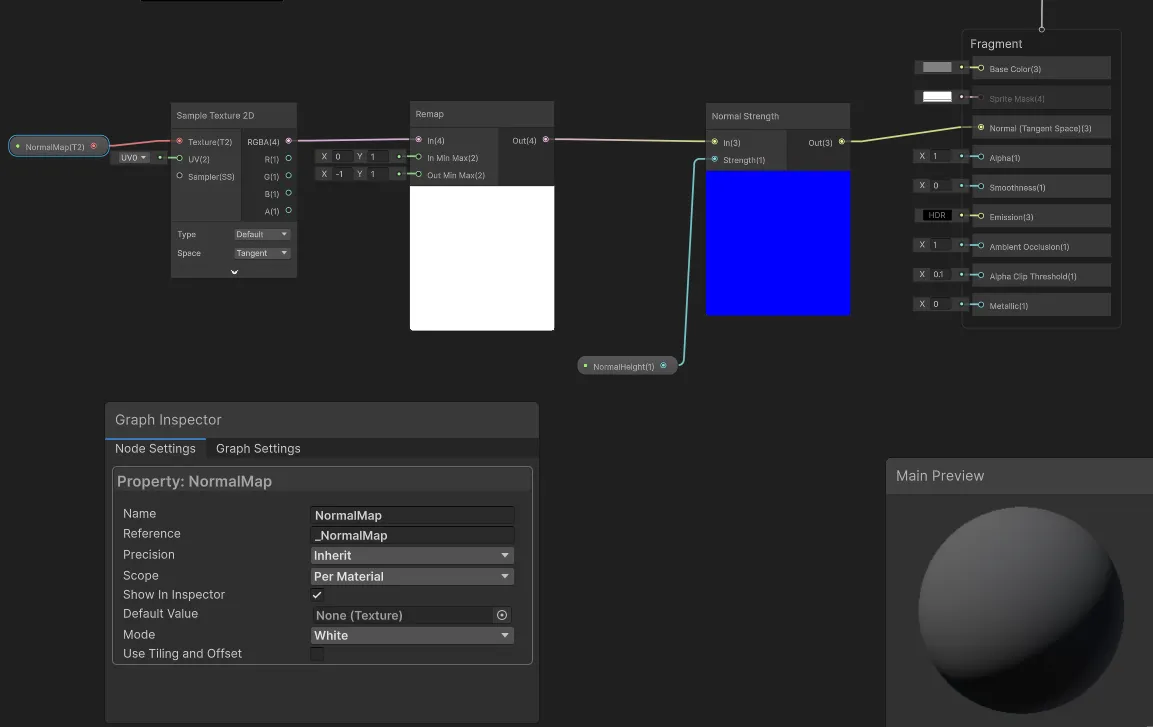Open the Mode dropdown set to White

[x=411, y=635]
